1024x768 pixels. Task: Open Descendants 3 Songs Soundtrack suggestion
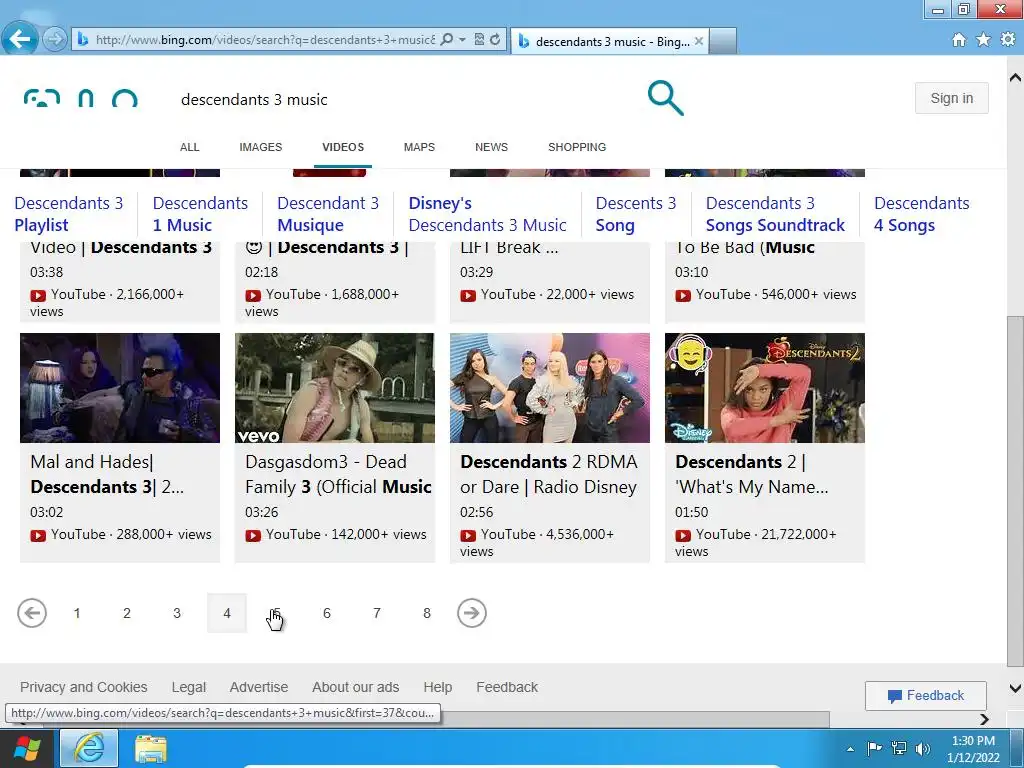click(x=775, y=214)
